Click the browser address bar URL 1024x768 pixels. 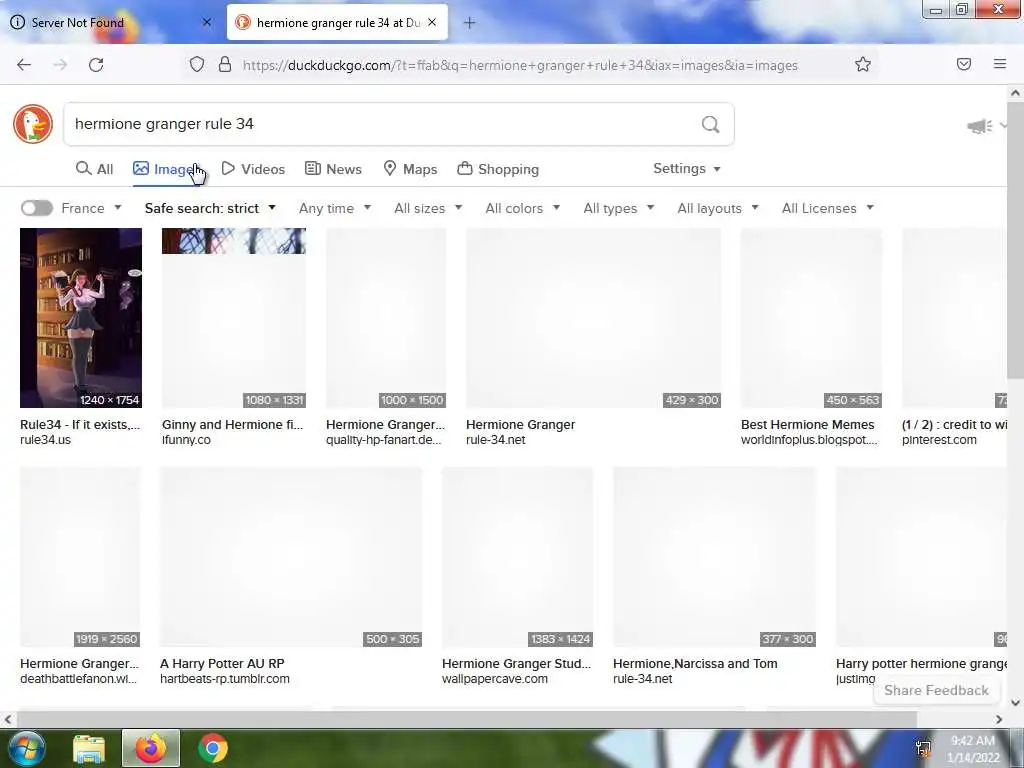click(x=520, y=65)
